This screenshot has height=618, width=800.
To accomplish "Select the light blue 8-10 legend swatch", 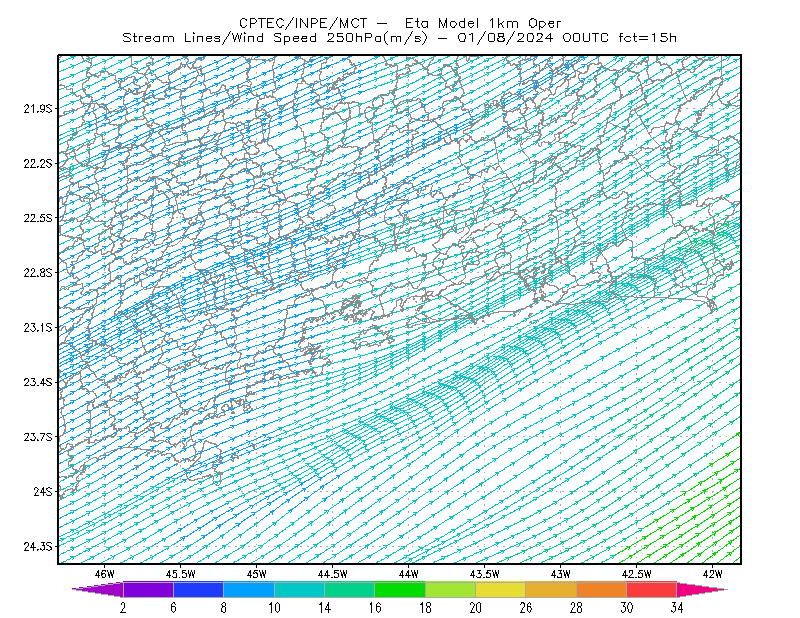I will pos(249,589).
